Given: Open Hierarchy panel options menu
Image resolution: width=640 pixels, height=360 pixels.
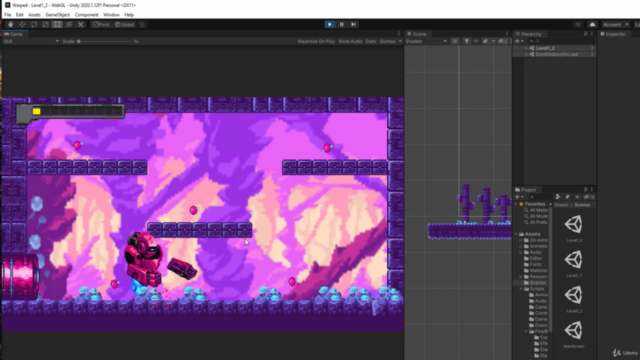Looking at the screenshot, I should pyautogui.click(x=592, y=34).
